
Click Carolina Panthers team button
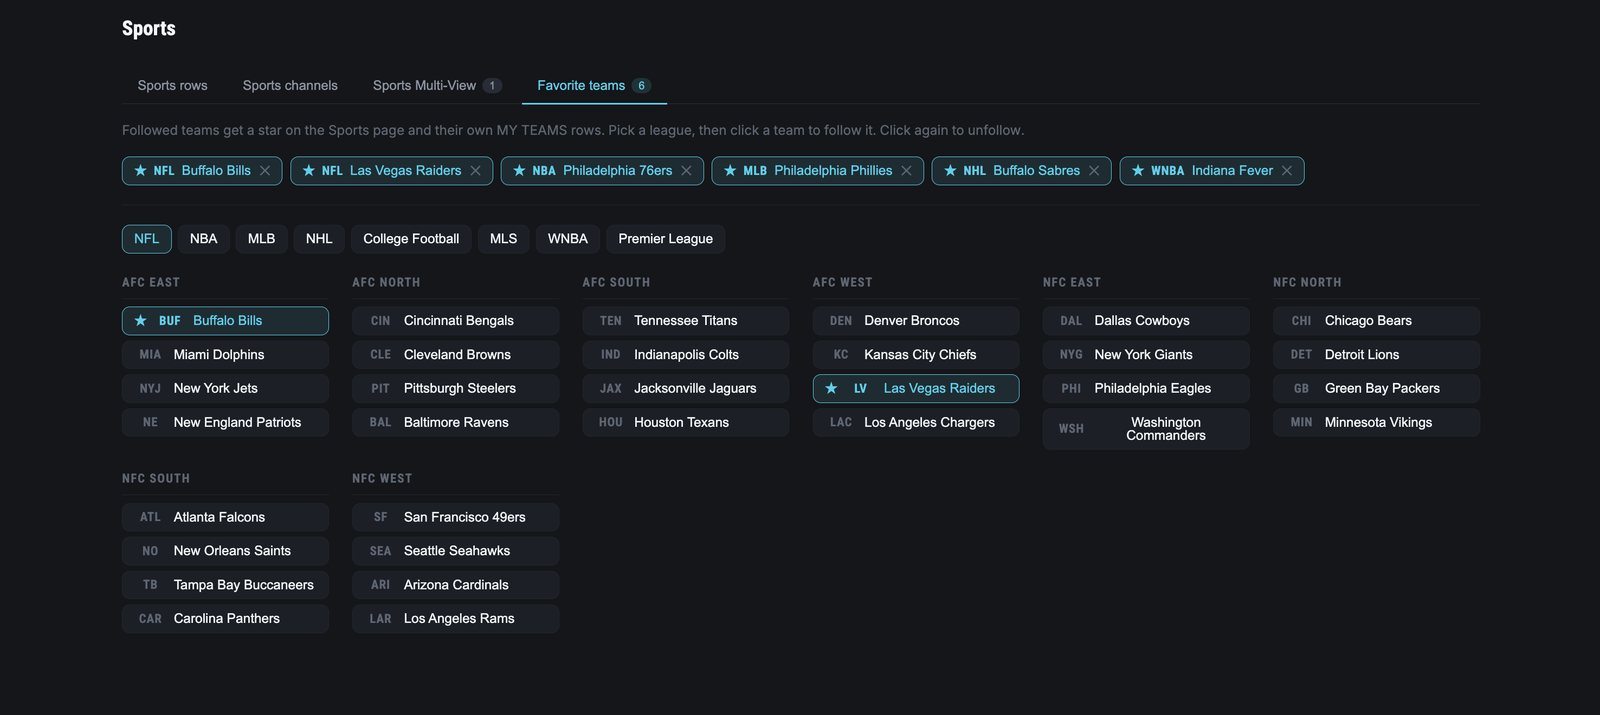point(225,619)
